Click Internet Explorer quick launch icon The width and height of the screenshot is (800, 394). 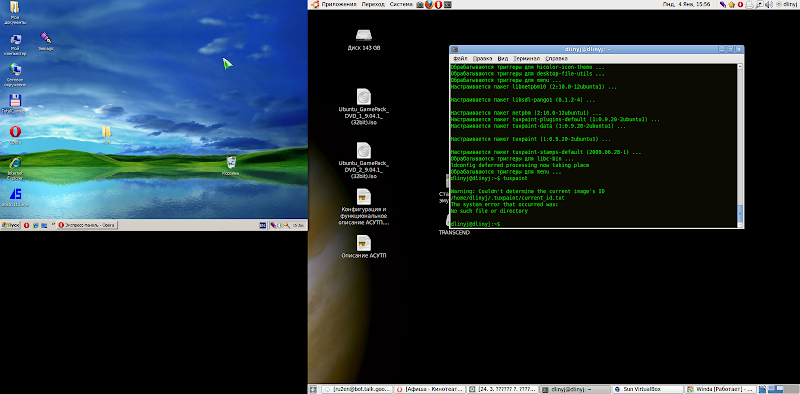pyautogui.click(x=35, y=225)
